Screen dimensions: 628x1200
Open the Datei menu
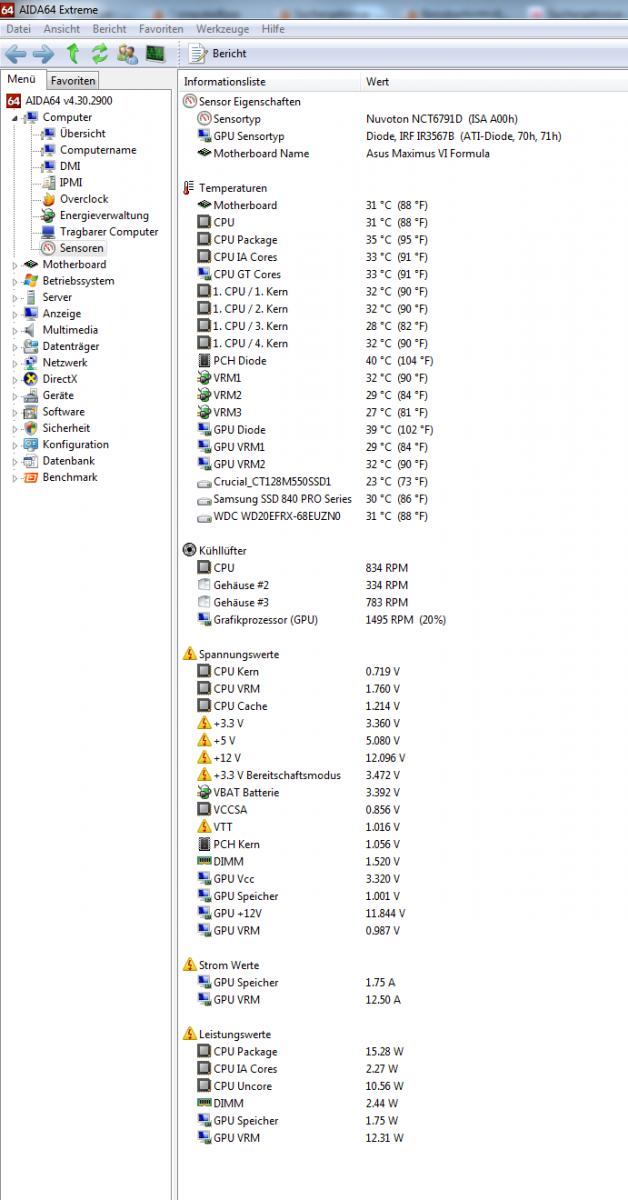(19, 29)
